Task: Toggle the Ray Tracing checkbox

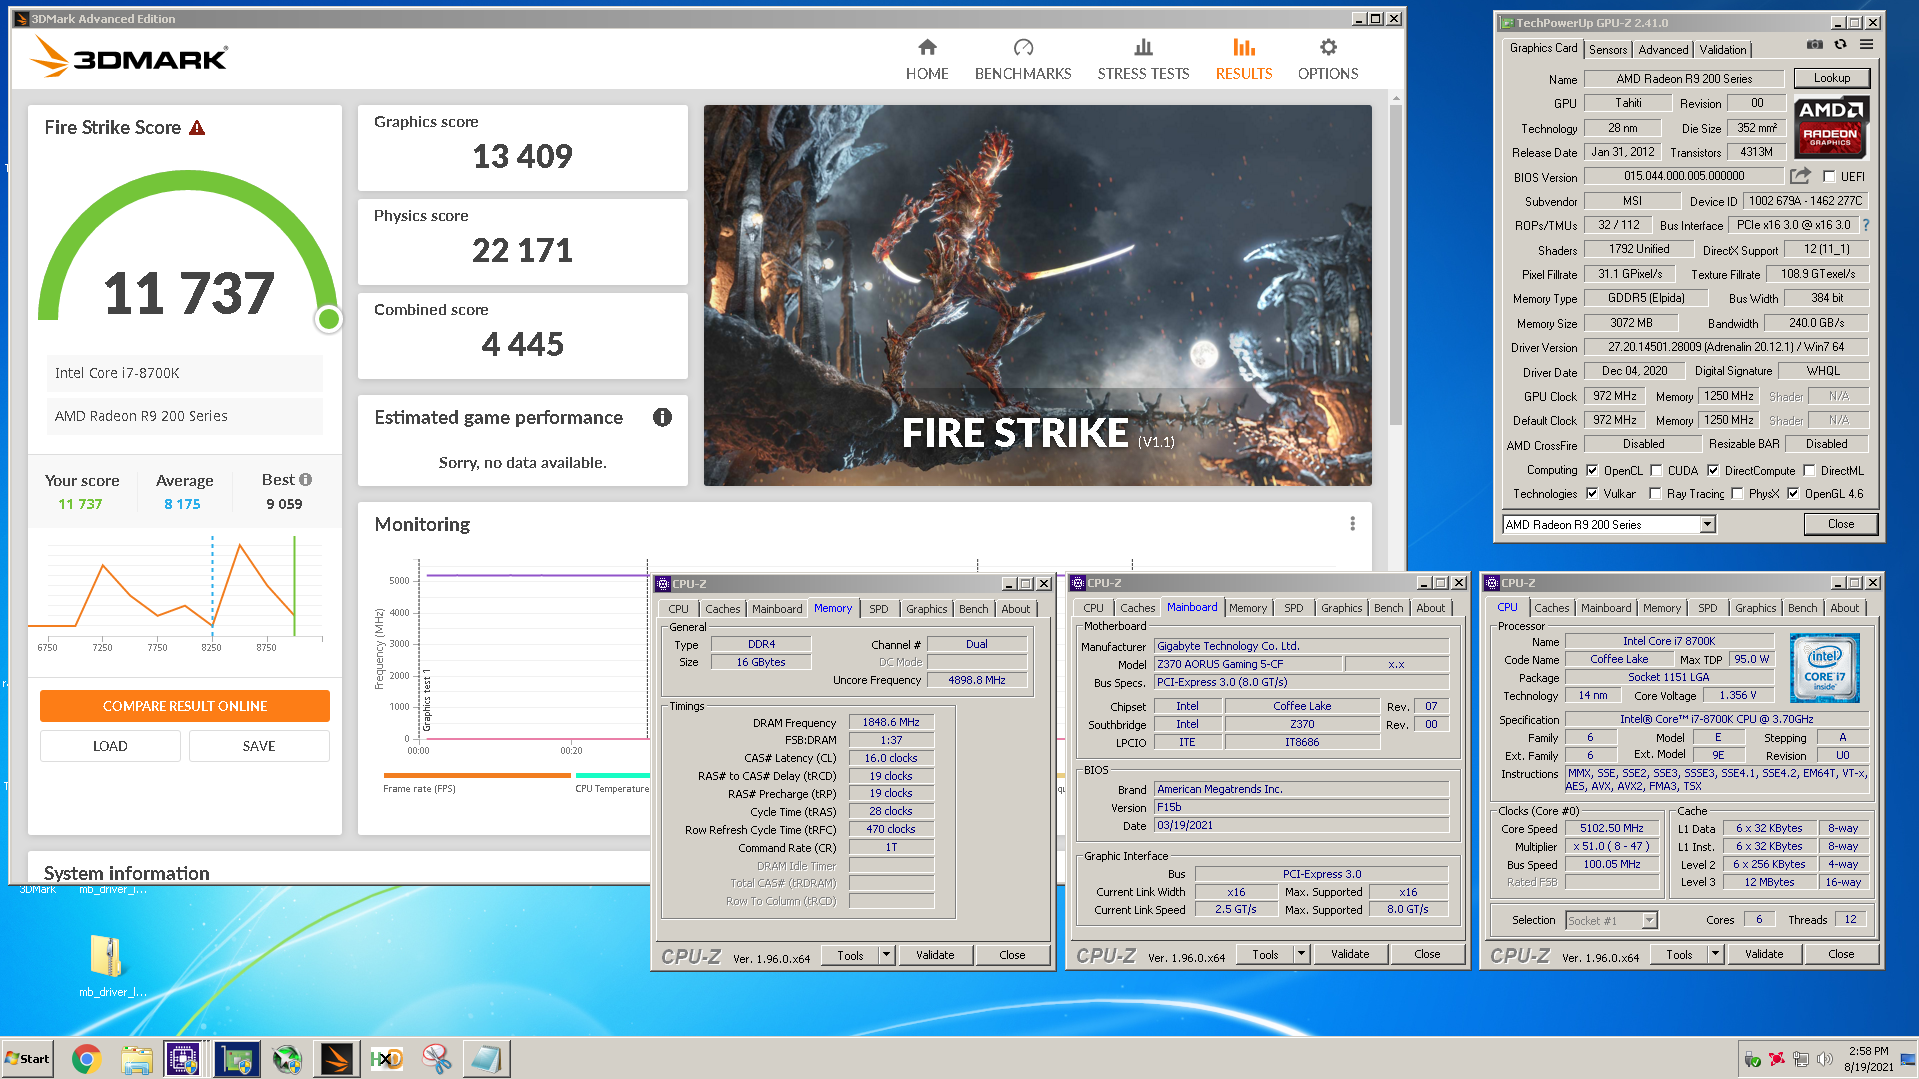Action: tap(1656, 493)
